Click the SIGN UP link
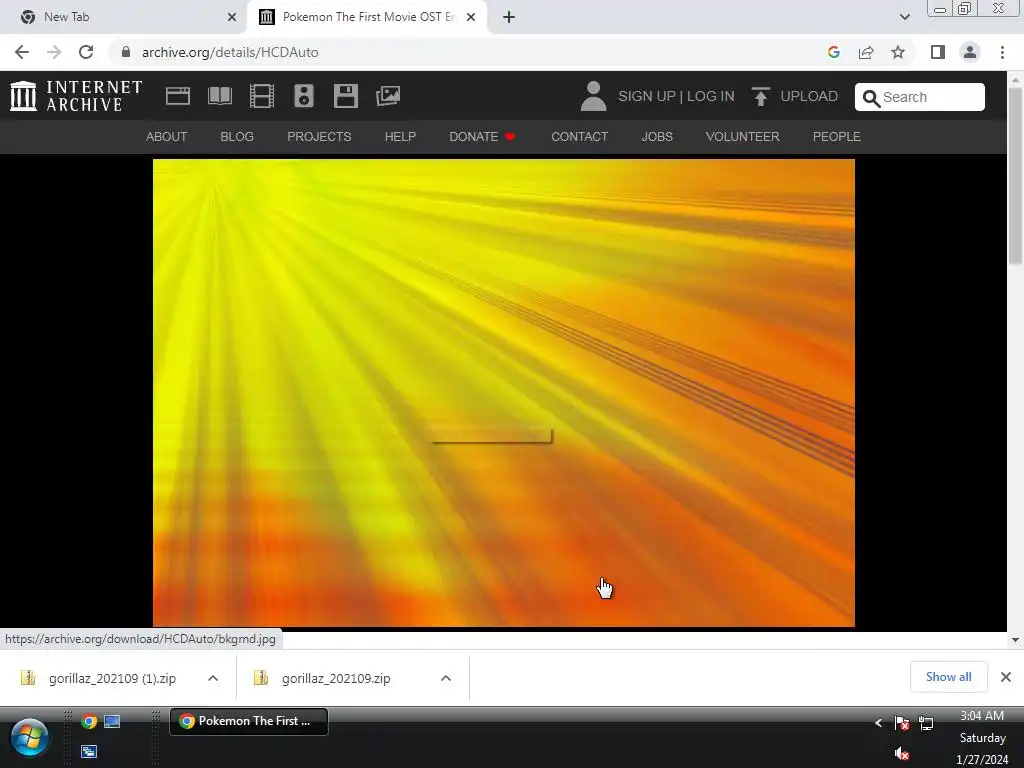Viewport: 1024px width, 768px height. point(647,97)
